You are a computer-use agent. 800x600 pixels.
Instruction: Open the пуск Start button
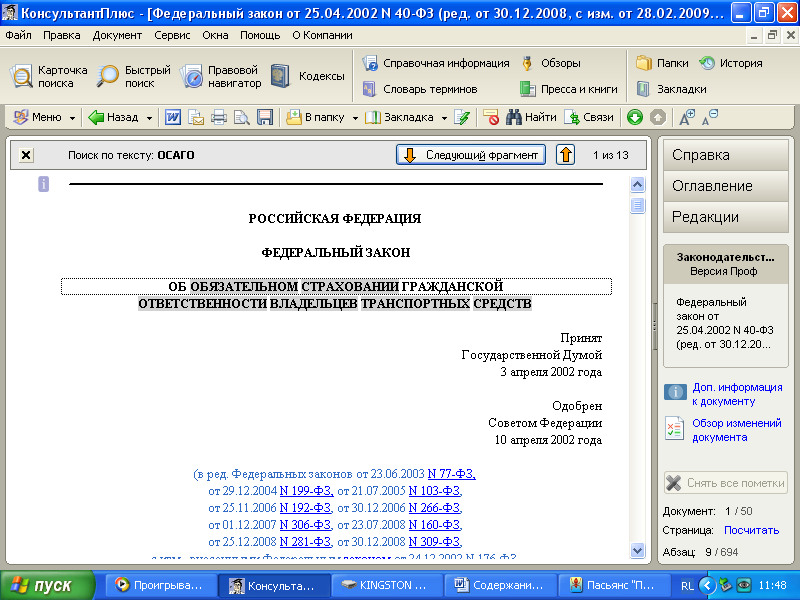point(47,585)
